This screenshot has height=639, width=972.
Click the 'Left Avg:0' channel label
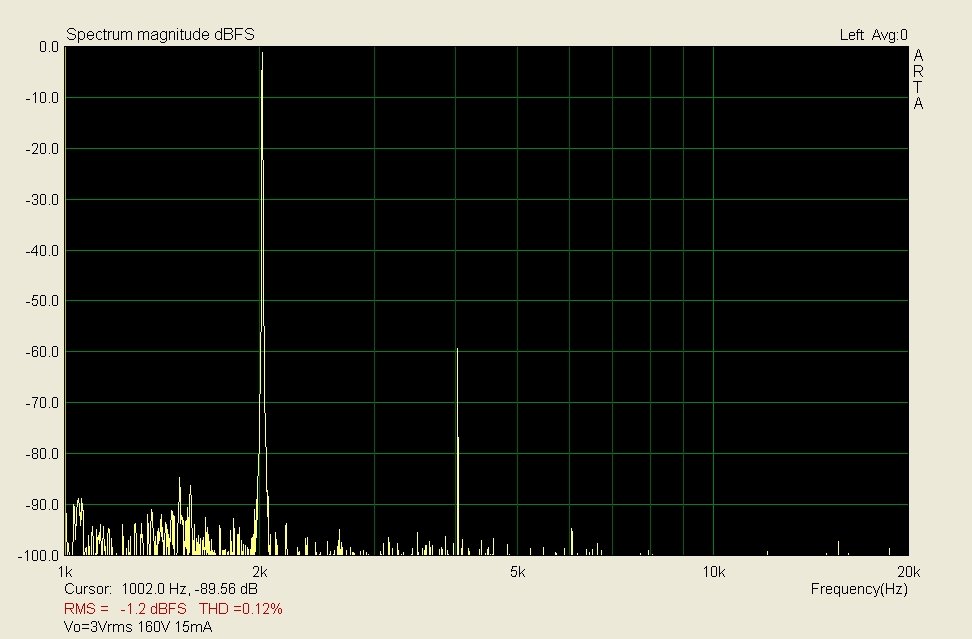873,35
